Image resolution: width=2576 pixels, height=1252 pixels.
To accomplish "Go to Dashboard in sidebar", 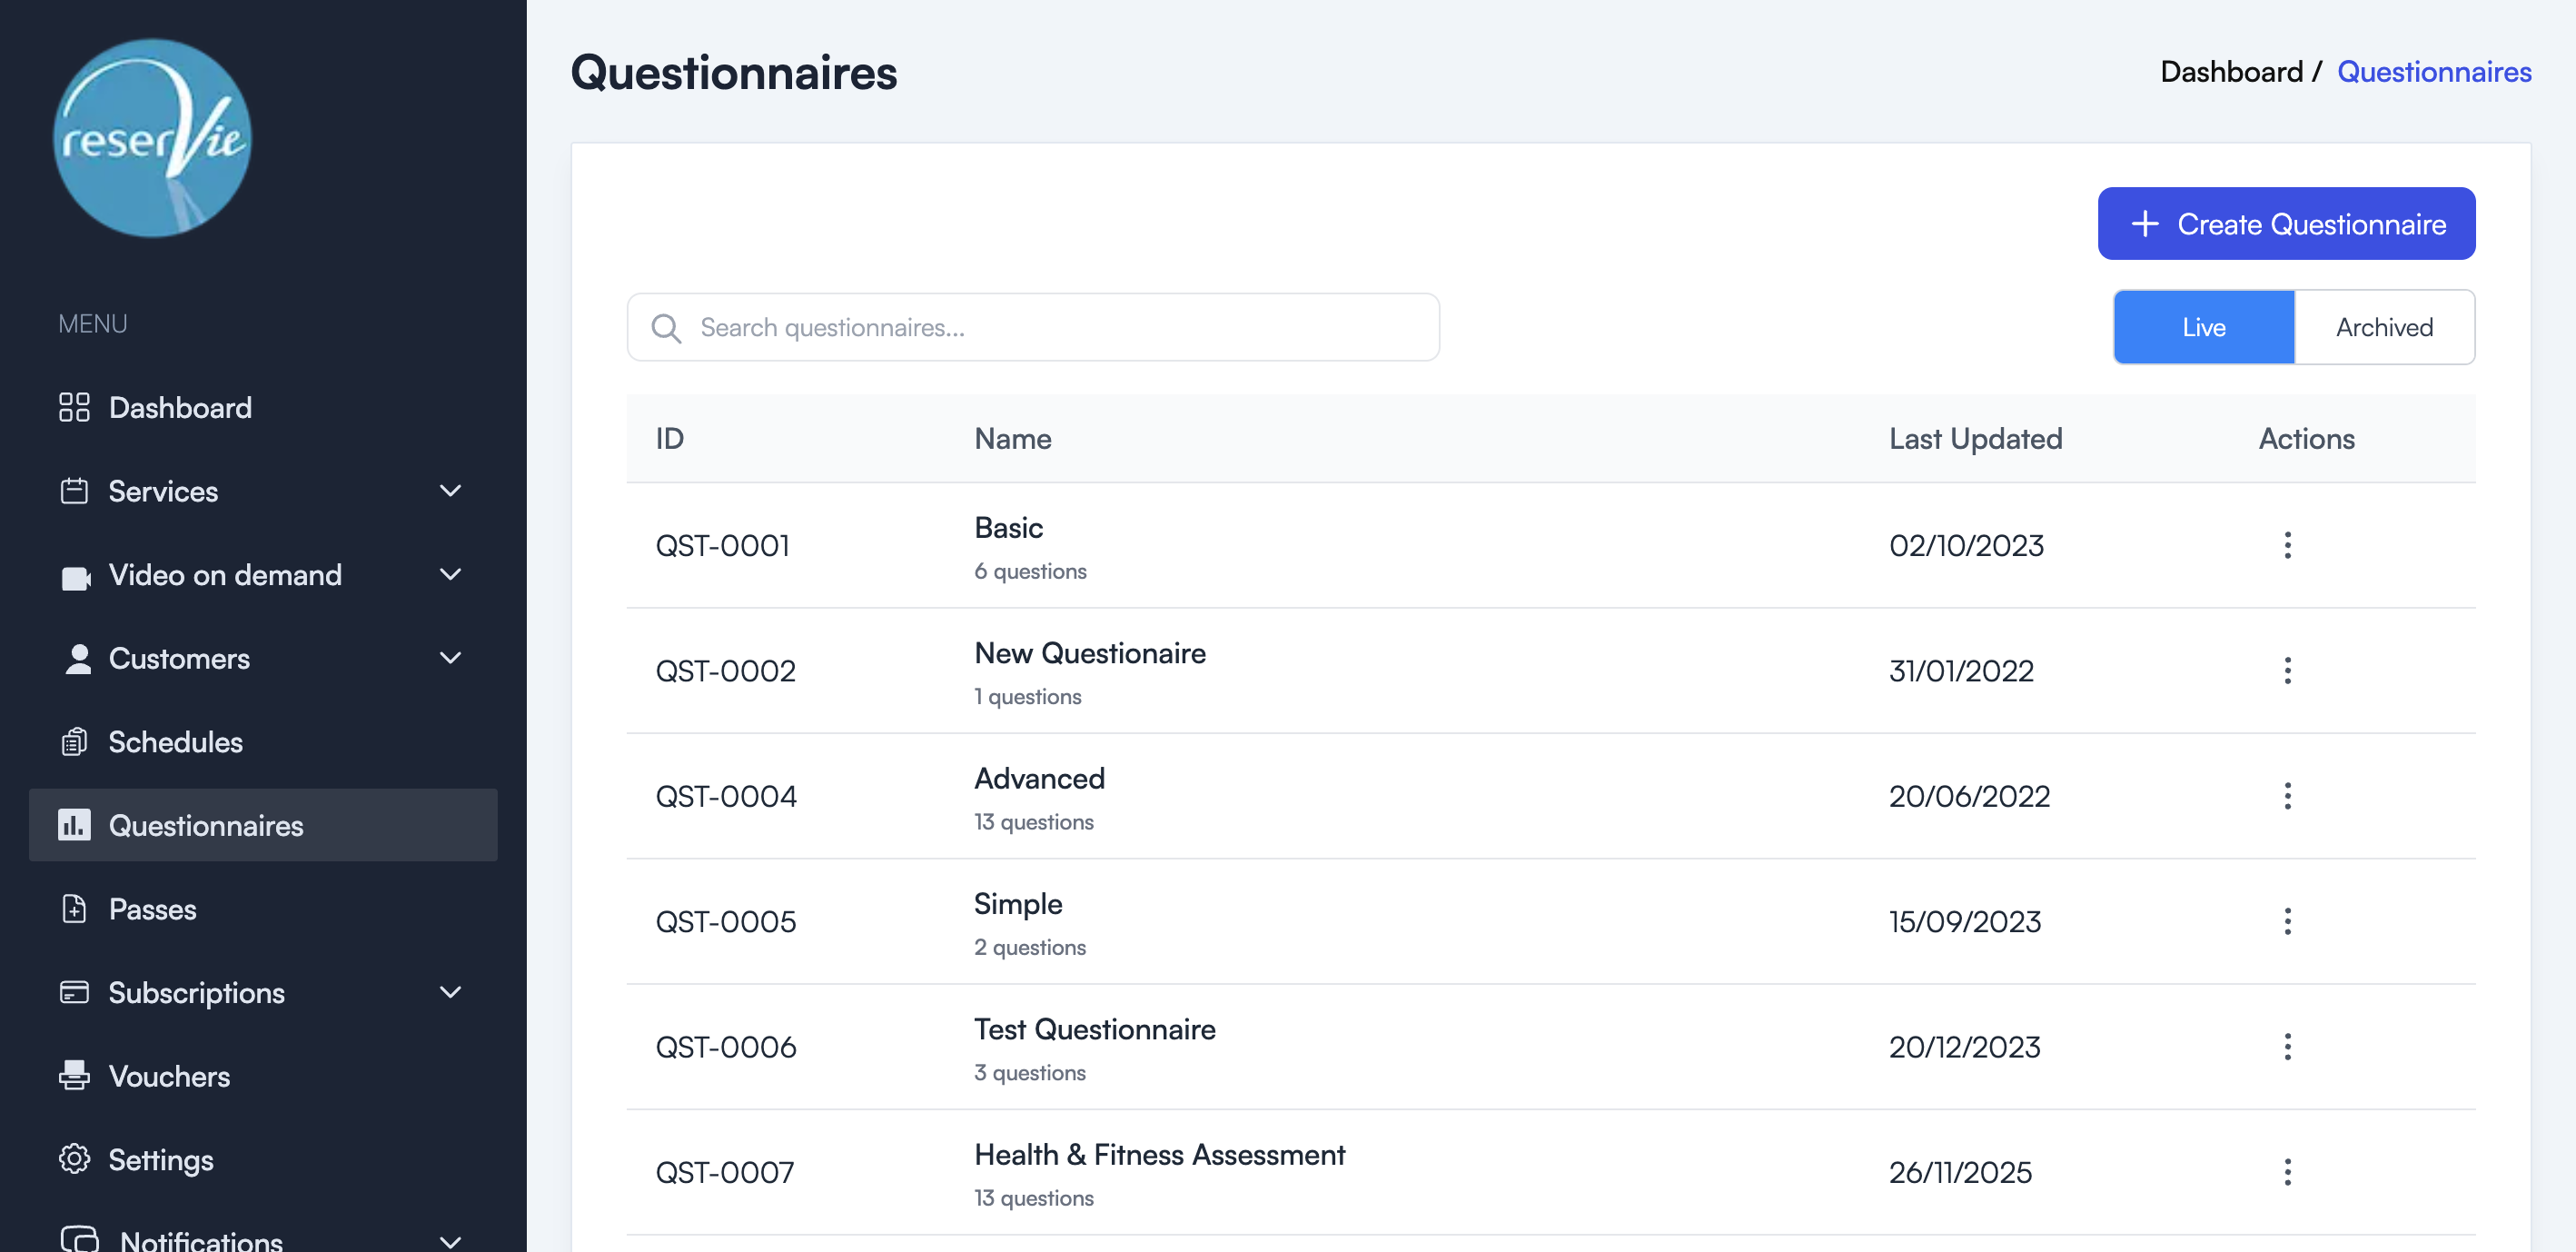I will [263, 407].
